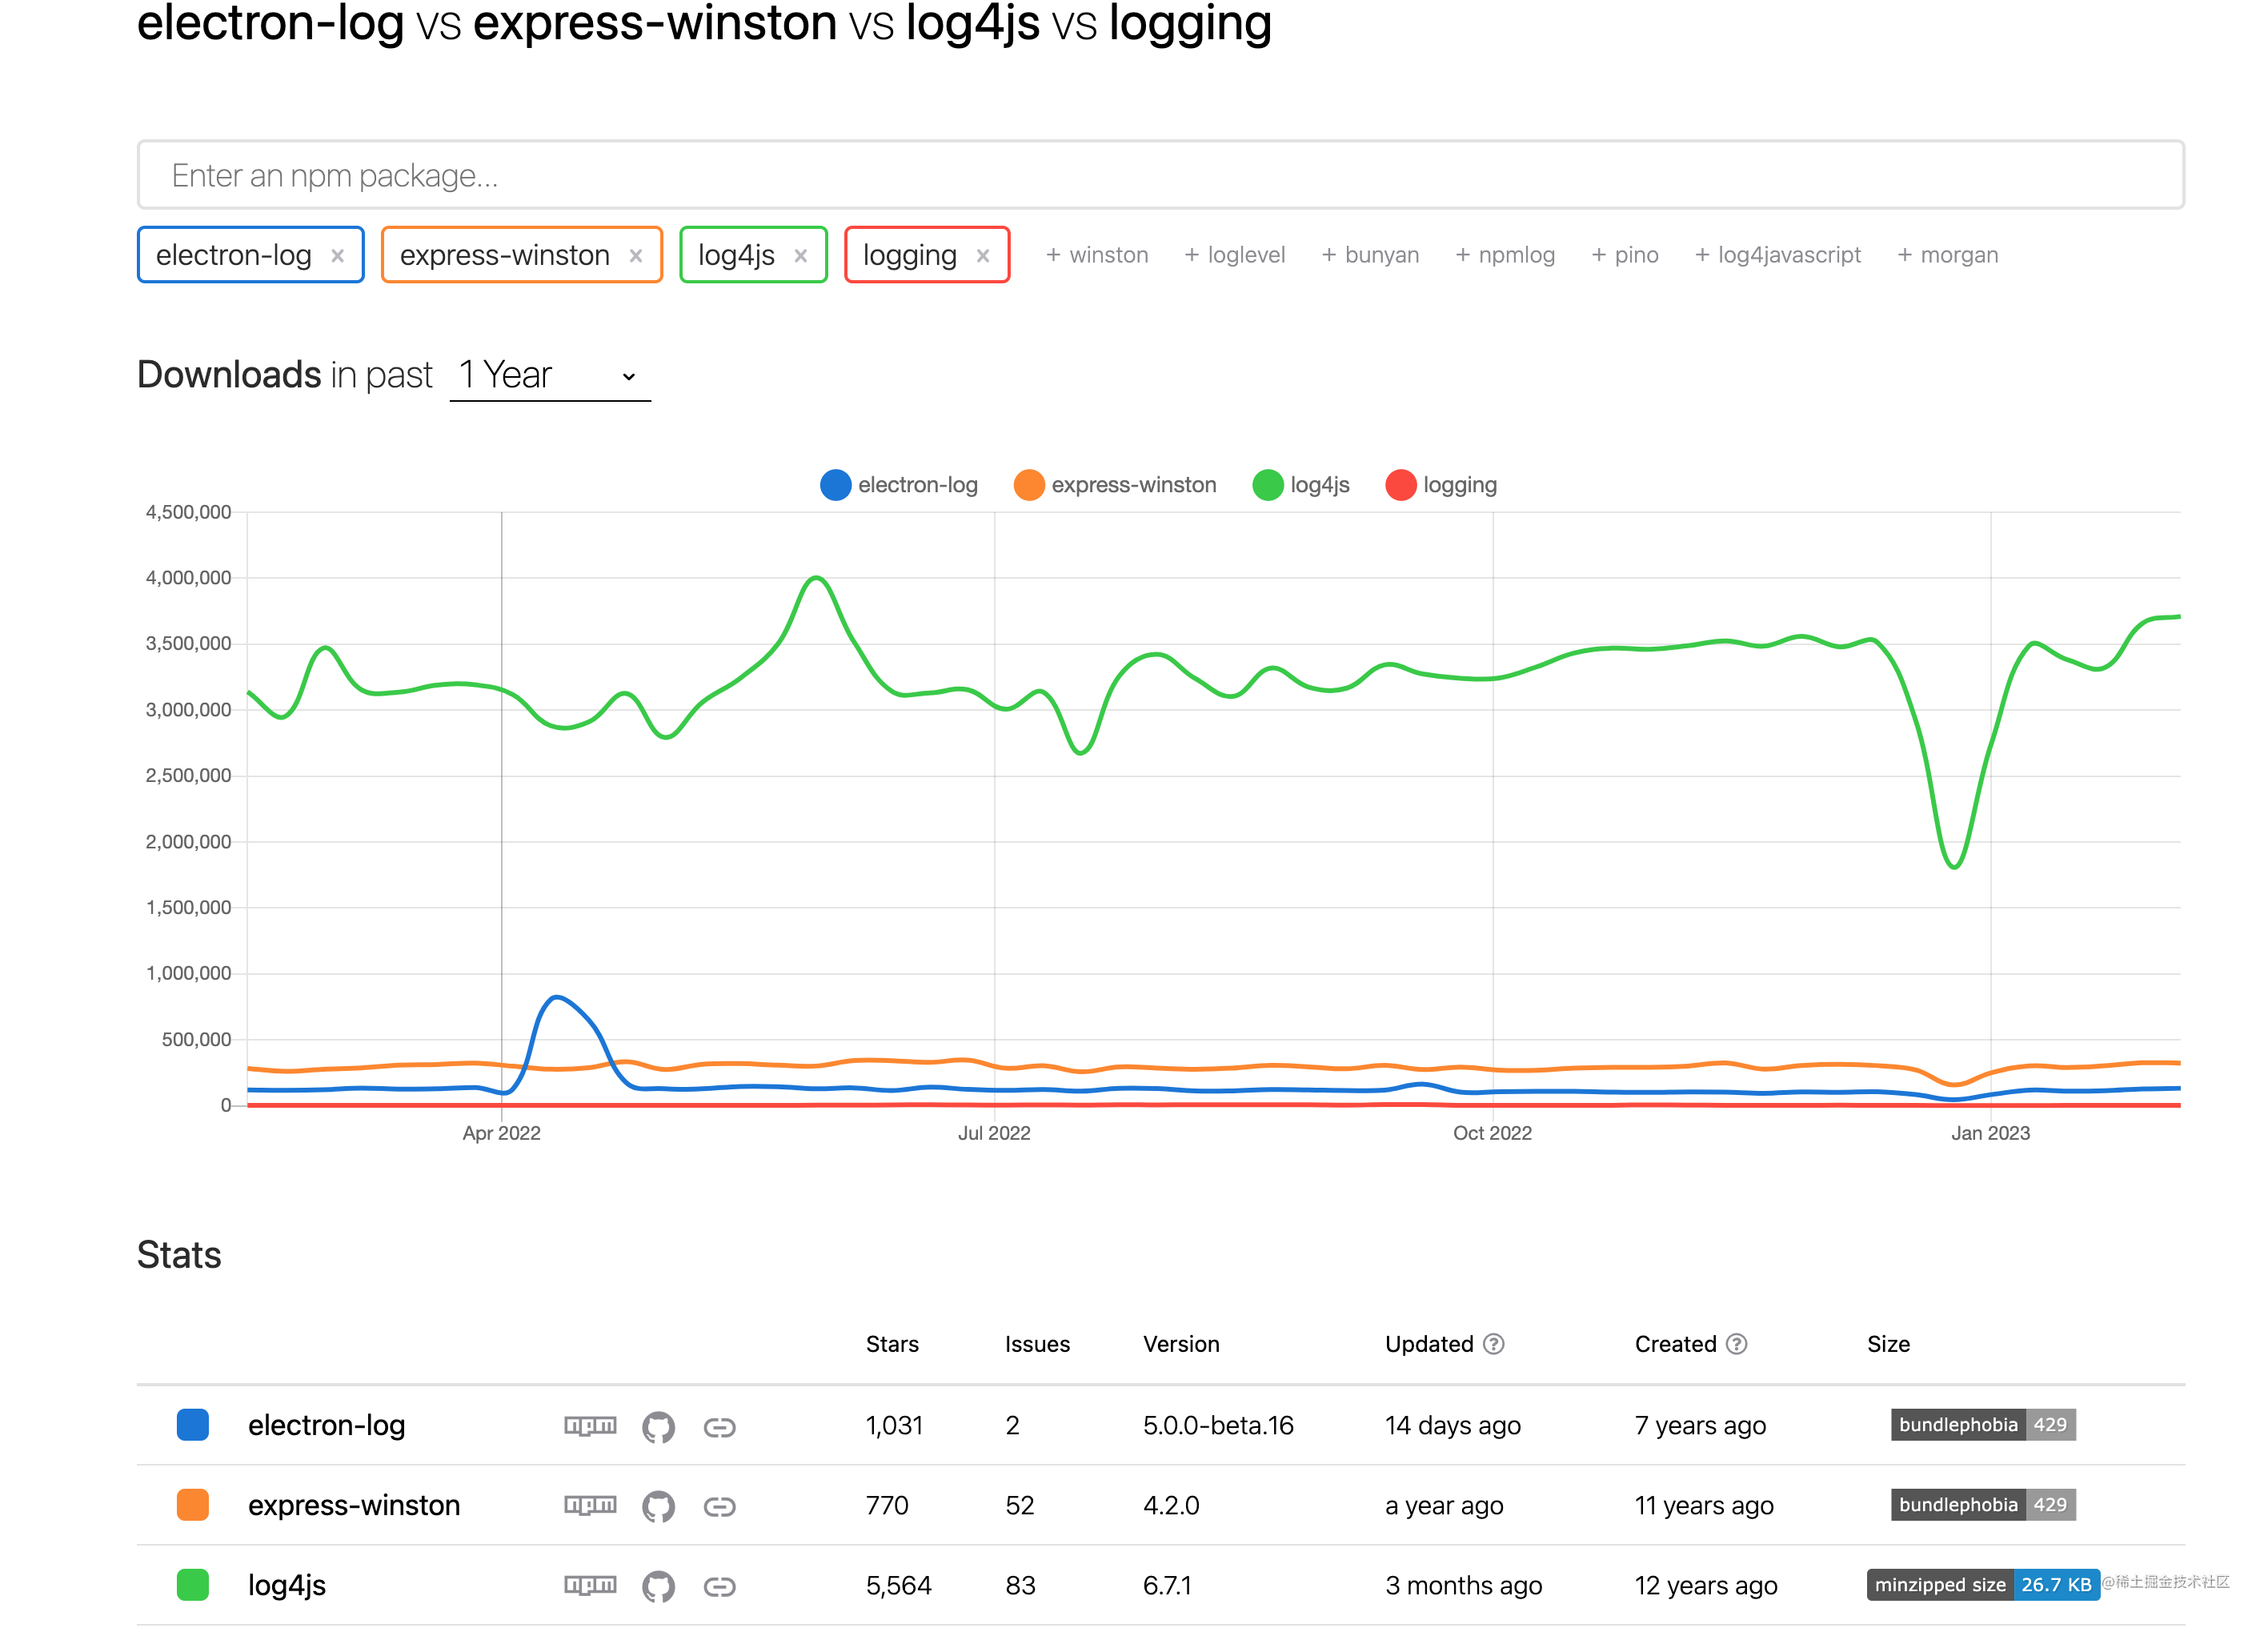
Task: Click orange color swatch beside express-winston row
Action: (x=193, y=1505)
